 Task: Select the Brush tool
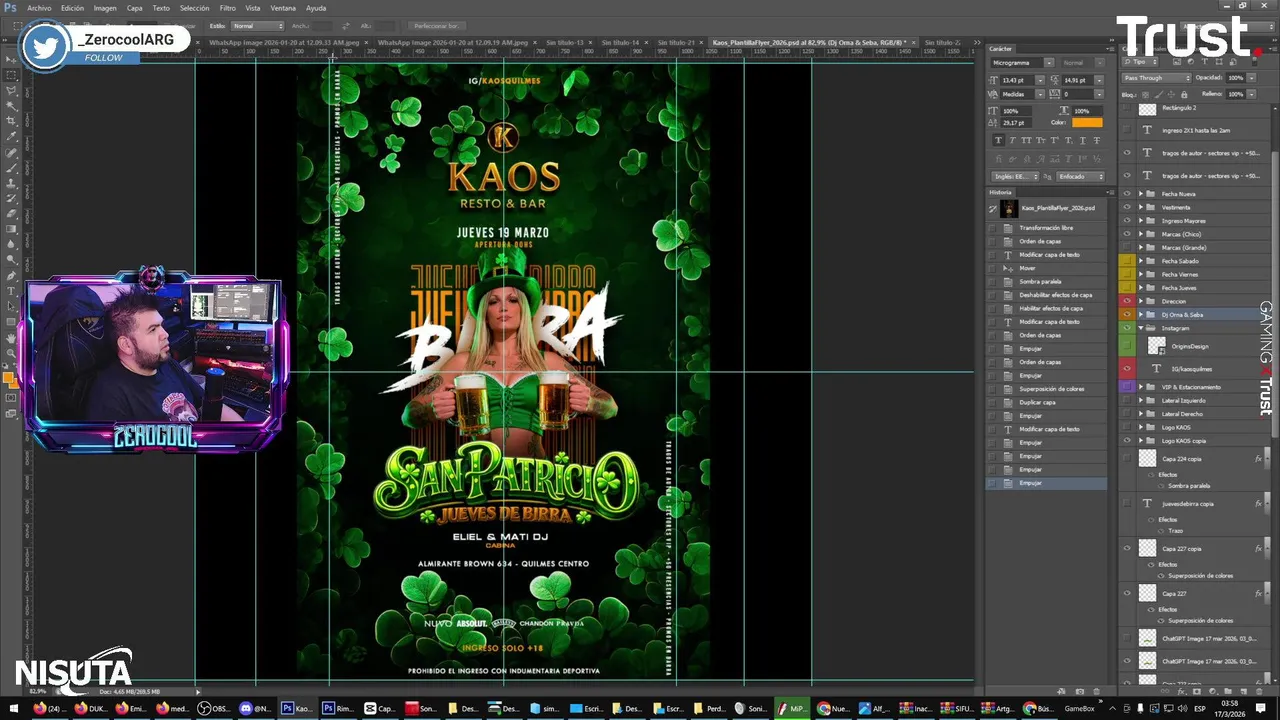(x=11, y=167)
